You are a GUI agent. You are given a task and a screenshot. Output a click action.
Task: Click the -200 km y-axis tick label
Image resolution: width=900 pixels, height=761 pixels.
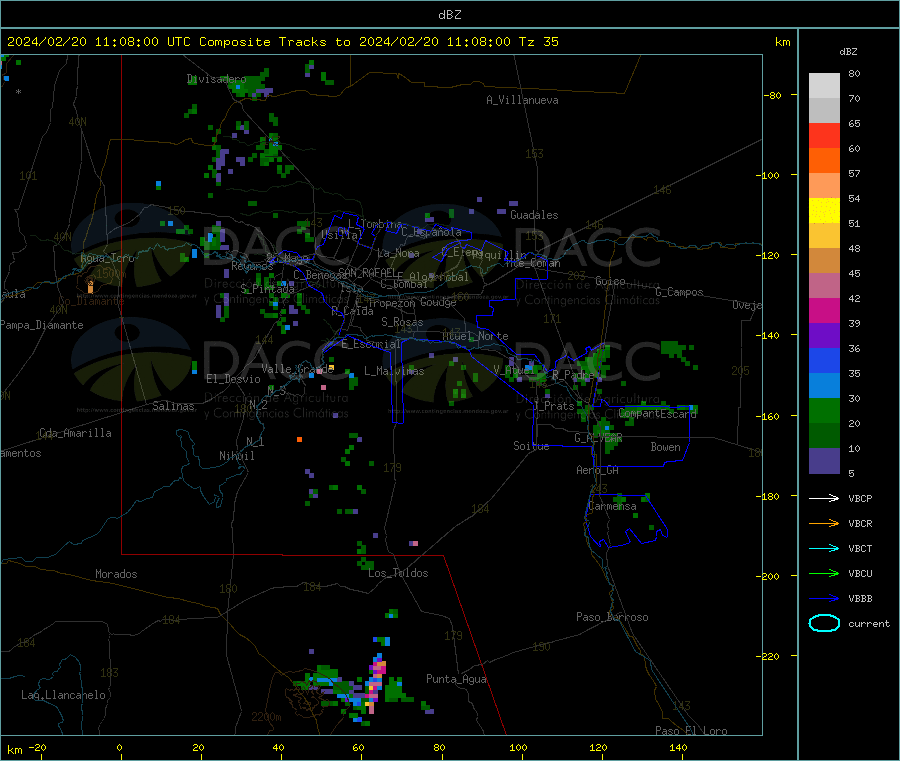[768, 576]
